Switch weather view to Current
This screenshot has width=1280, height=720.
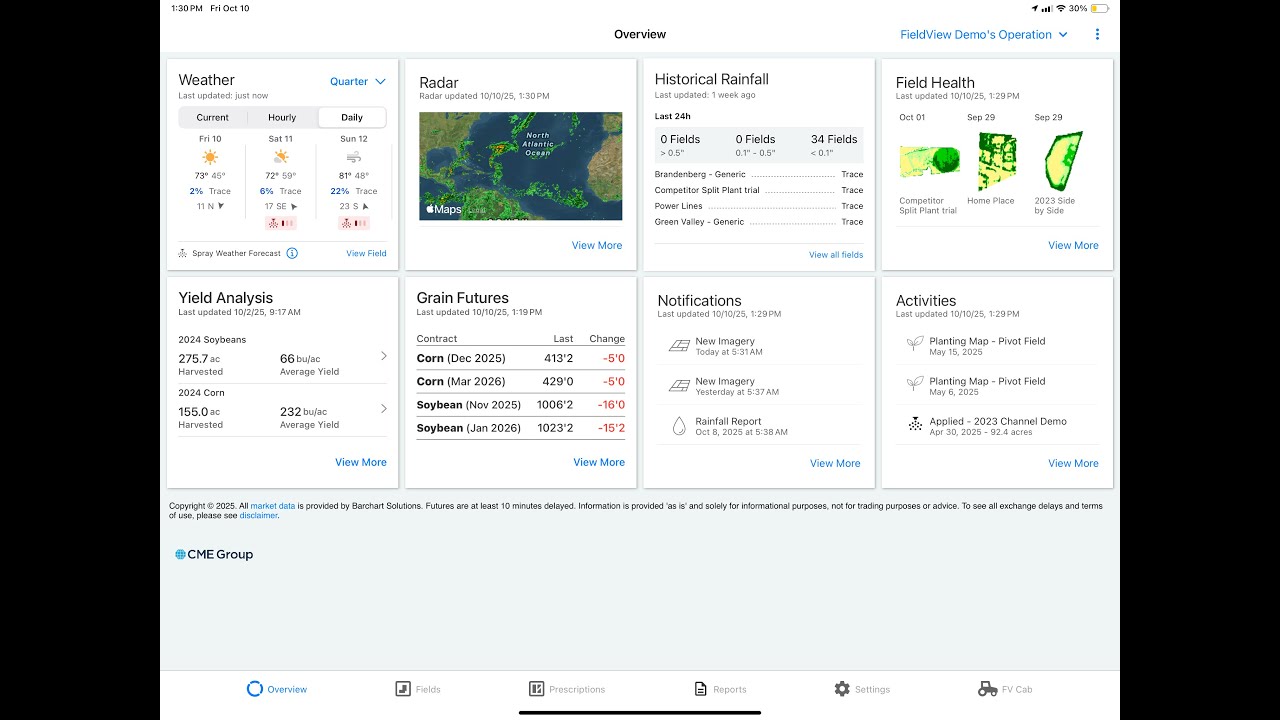pos(213,117)
